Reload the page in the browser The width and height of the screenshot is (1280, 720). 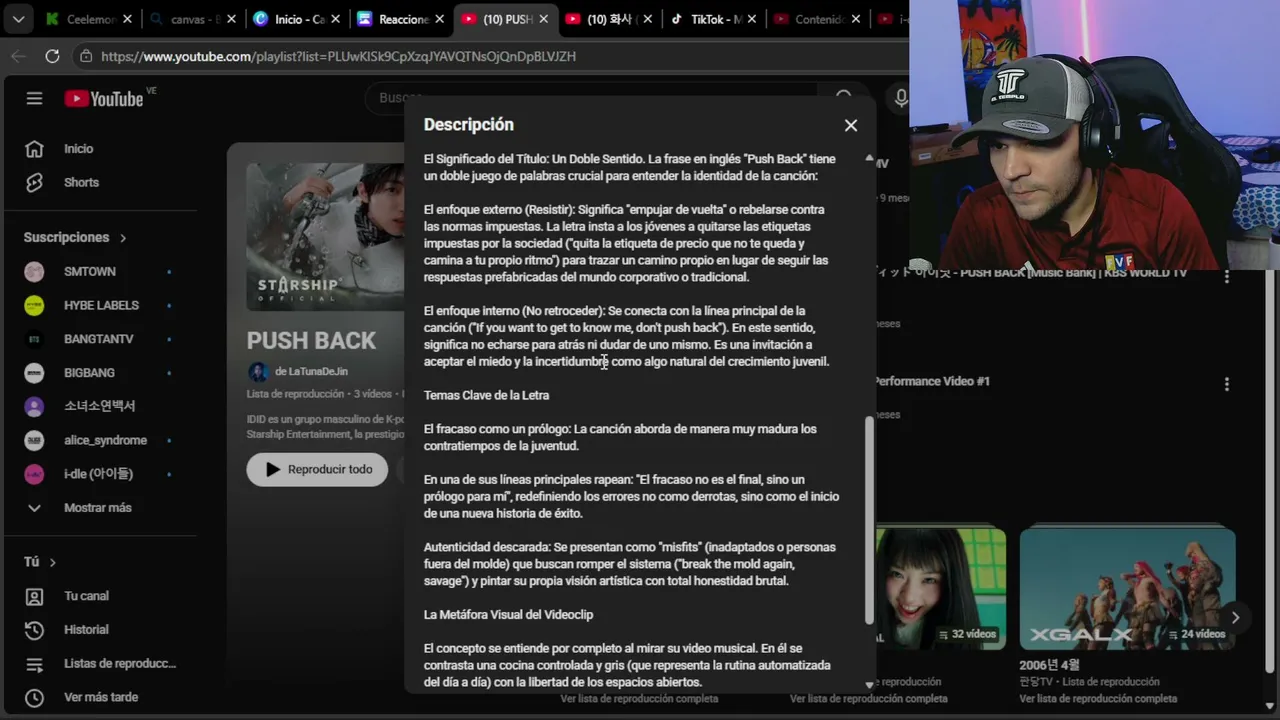pos(52,57)
